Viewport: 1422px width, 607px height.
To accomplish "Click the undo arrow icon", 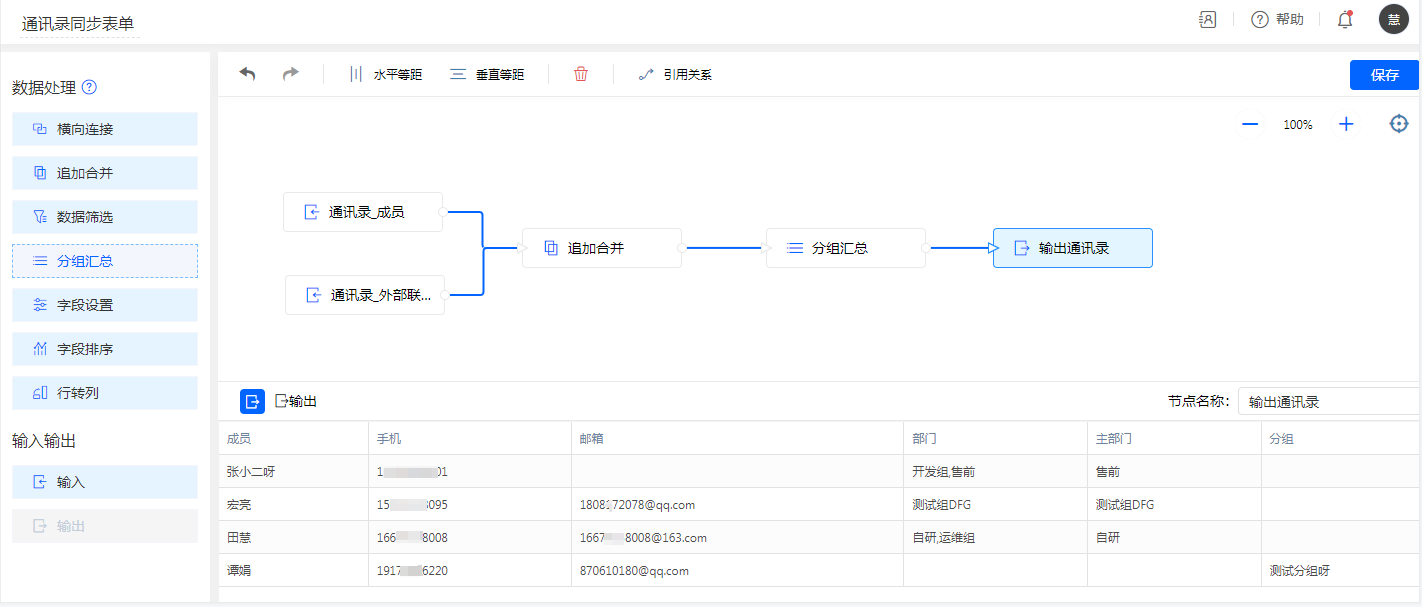I will [x=247, y=74].
